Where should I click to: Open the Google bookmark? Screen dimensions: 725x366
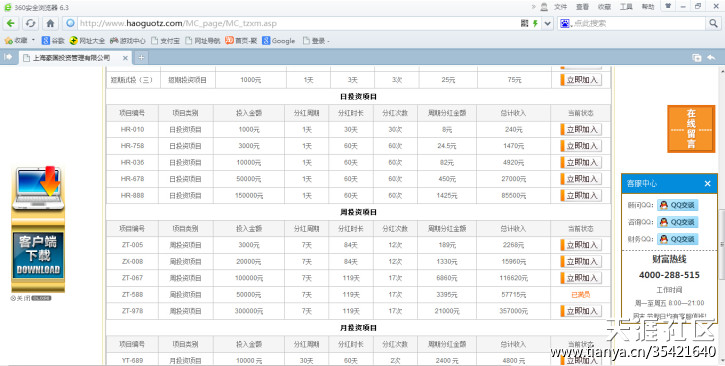279,41
